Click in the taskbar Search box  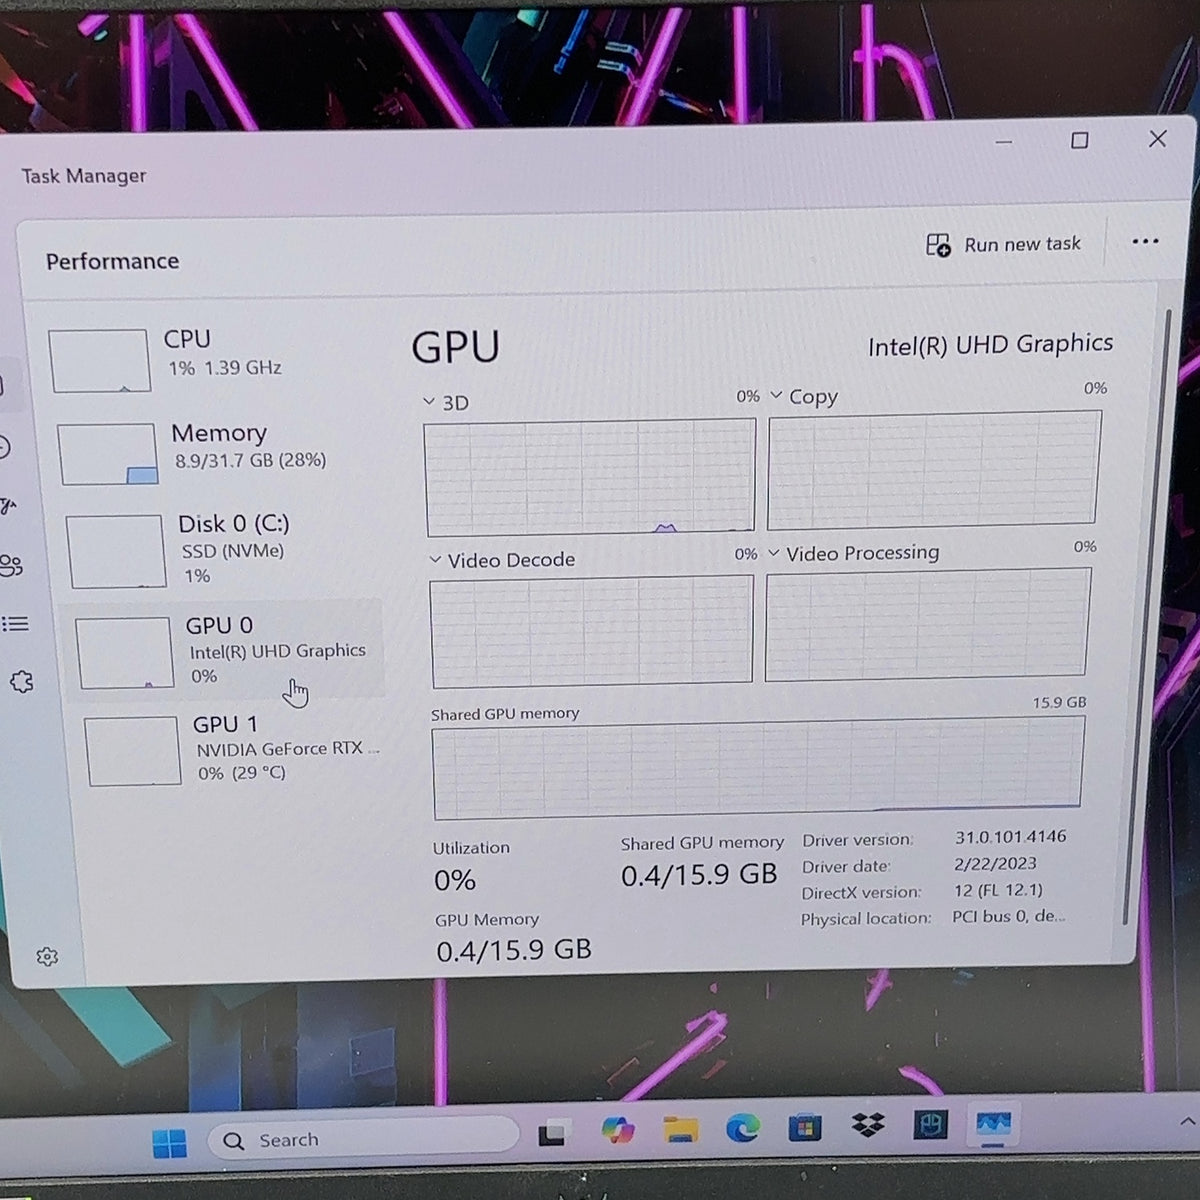coord(363,1138)
